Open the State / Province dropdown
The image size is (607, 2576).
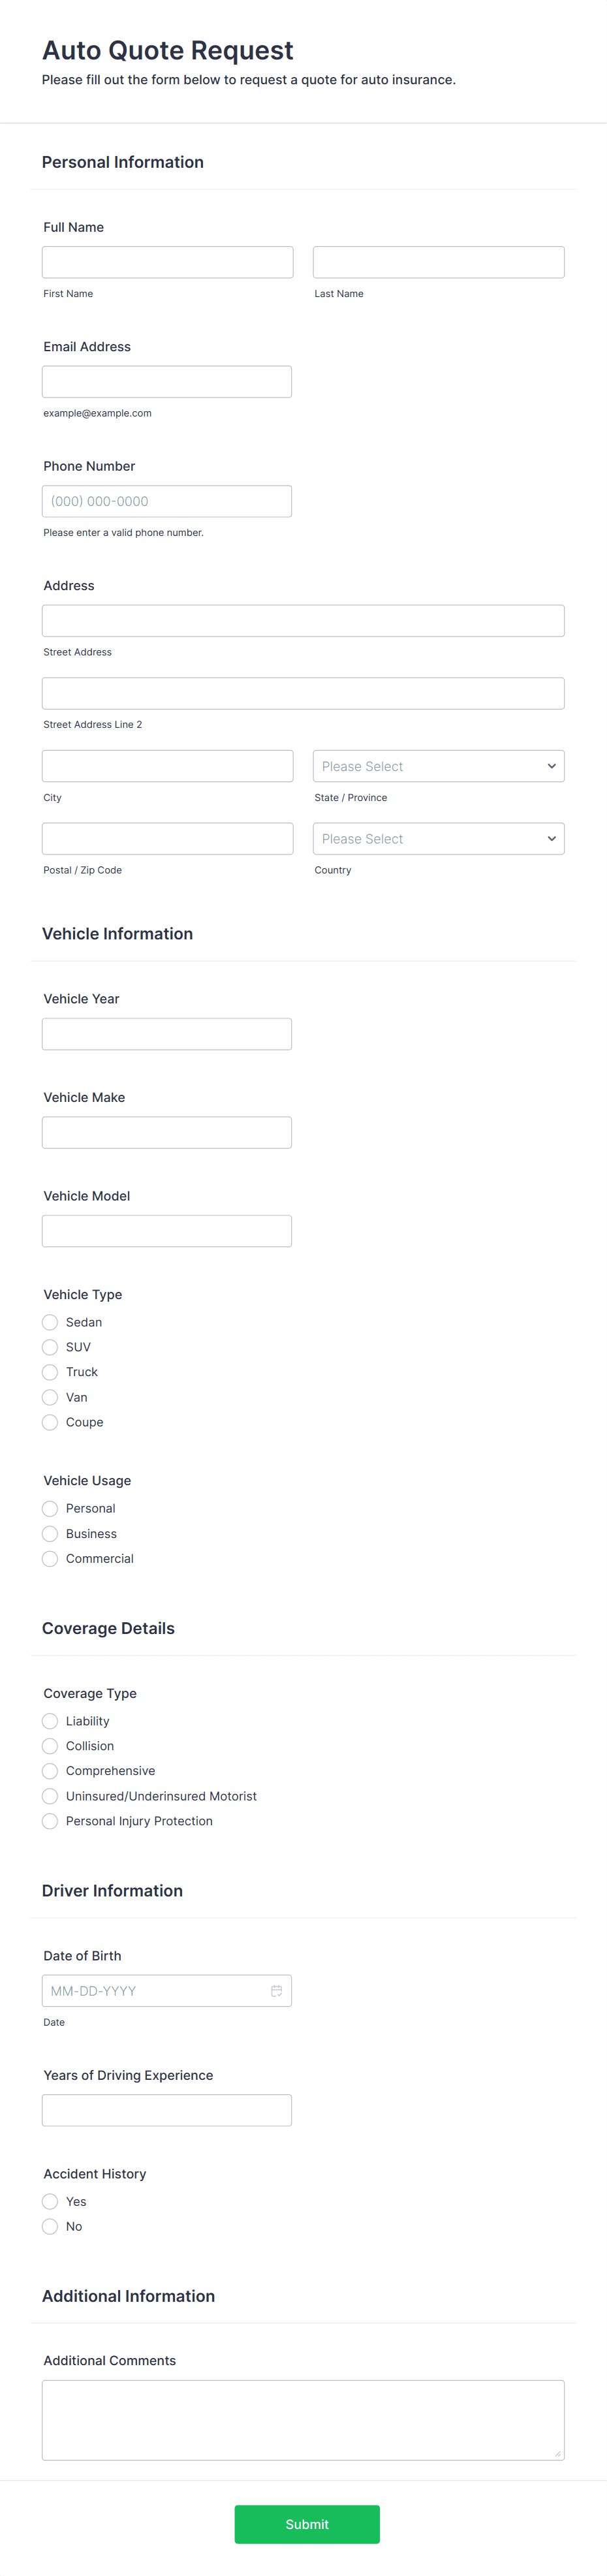coord(438,765)
